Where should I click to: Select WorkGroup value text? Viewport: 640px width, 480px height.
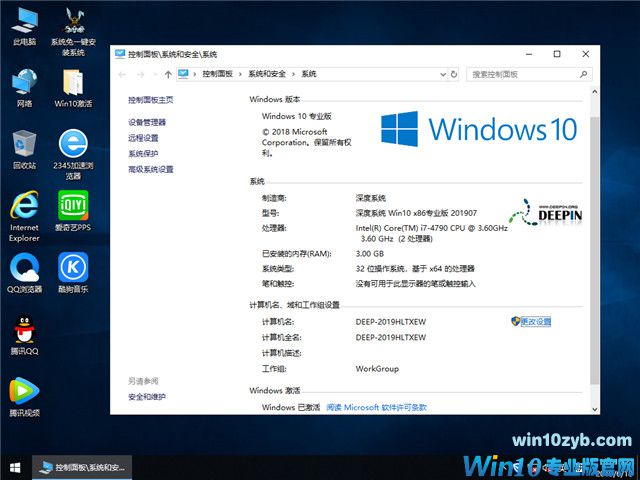tap(377, 369)
